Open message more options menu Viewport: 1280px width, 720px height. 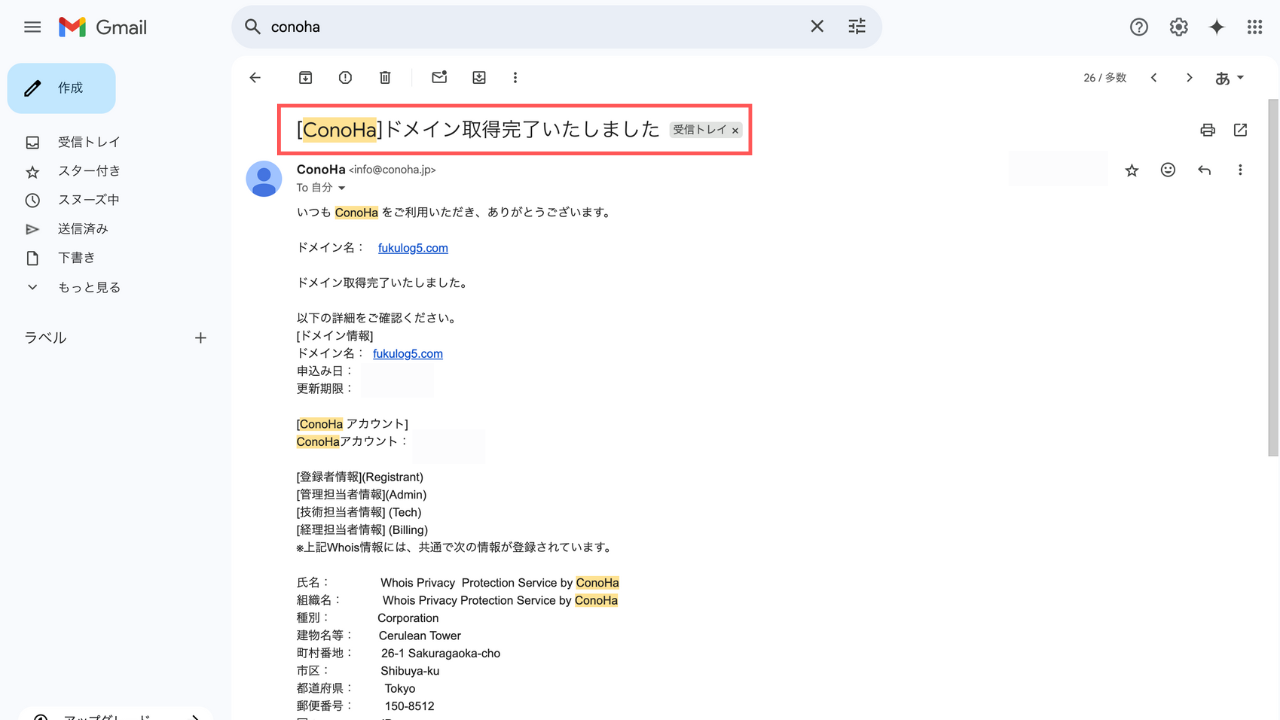pos(1240,170)
